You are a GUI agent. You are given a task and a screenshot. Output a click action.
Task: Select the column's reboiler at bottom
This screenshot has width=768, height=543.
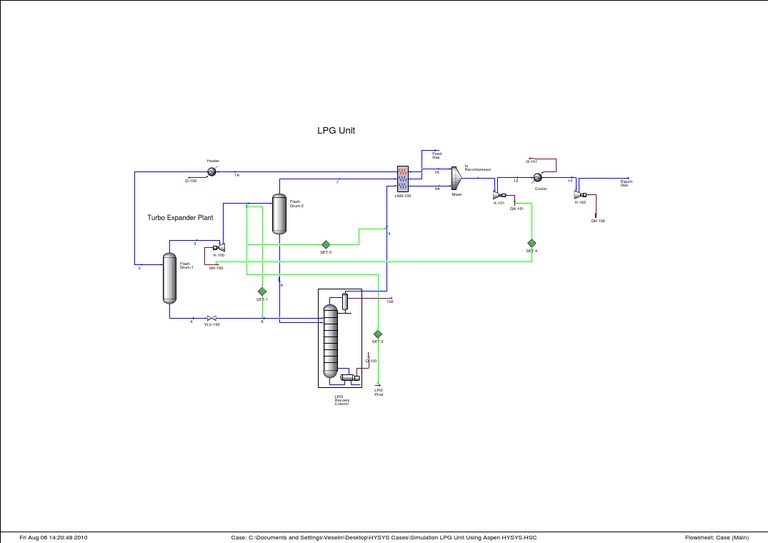tap(350, 378)
